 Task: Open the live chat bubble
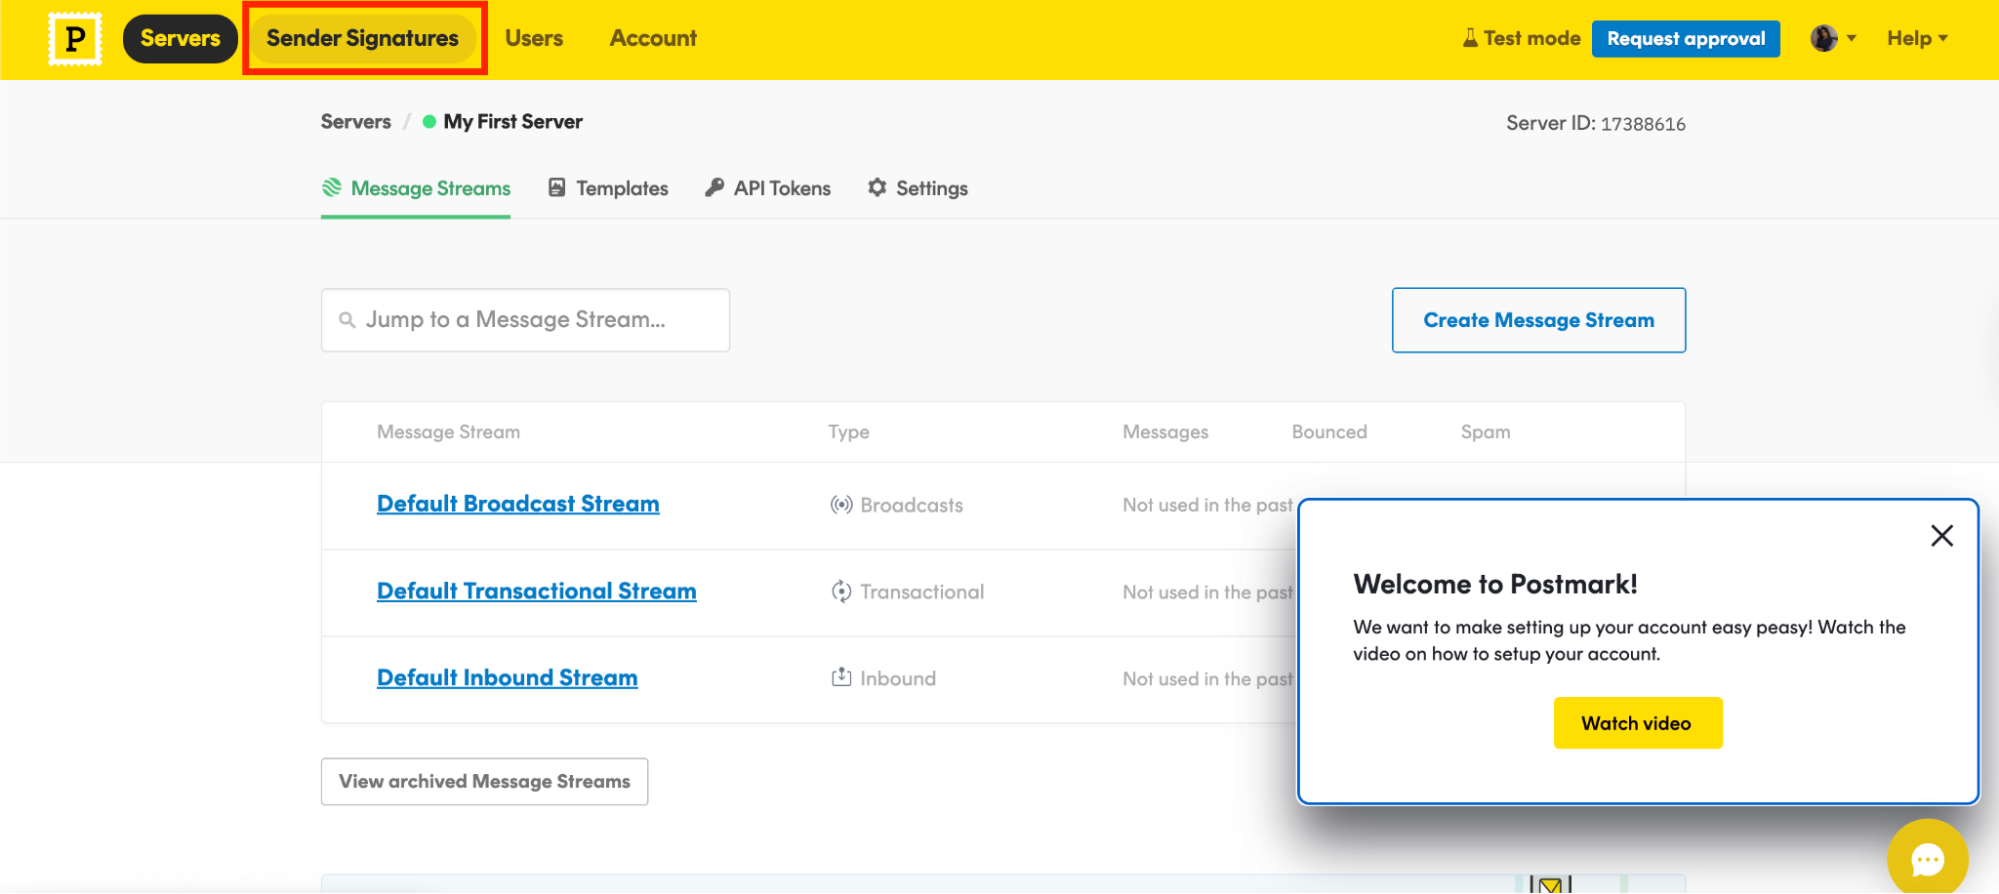pos(1926,859)
